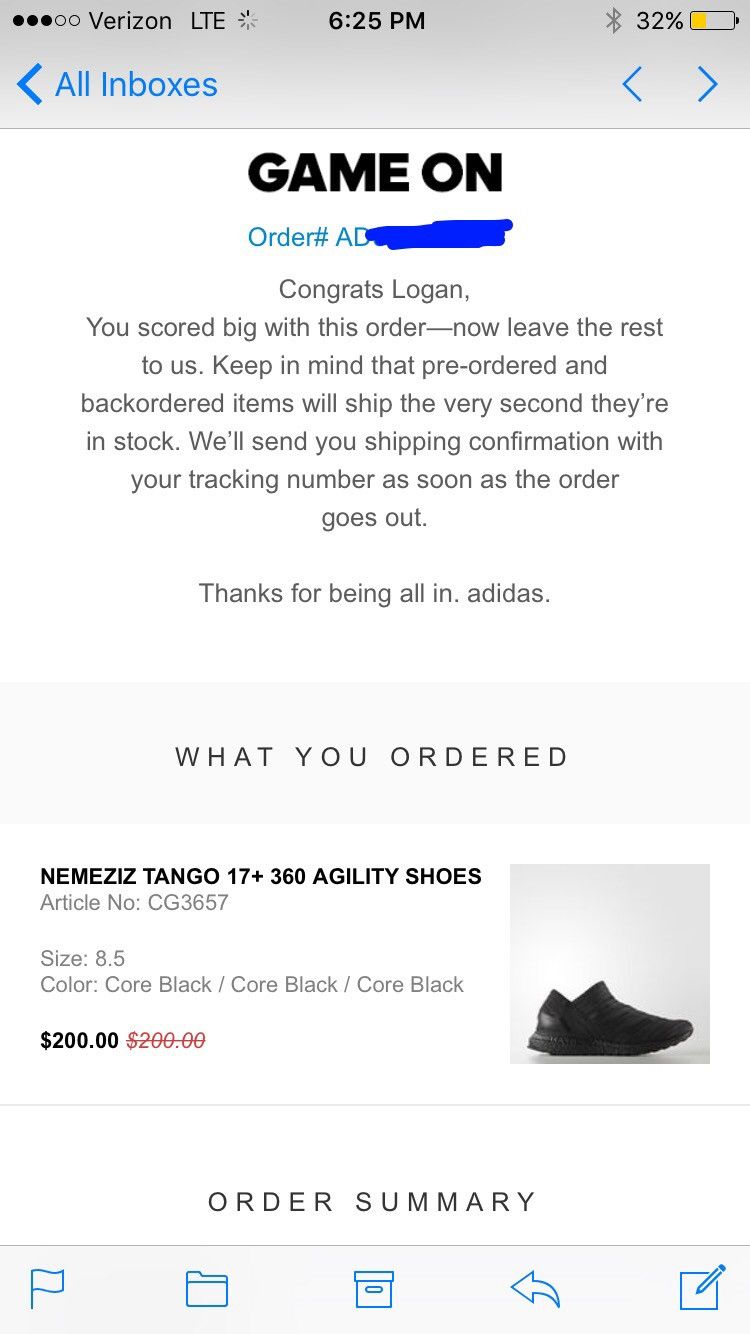750x1334 pixels.
Task: Archive this order confirmation email
Action: point(374,1288)
